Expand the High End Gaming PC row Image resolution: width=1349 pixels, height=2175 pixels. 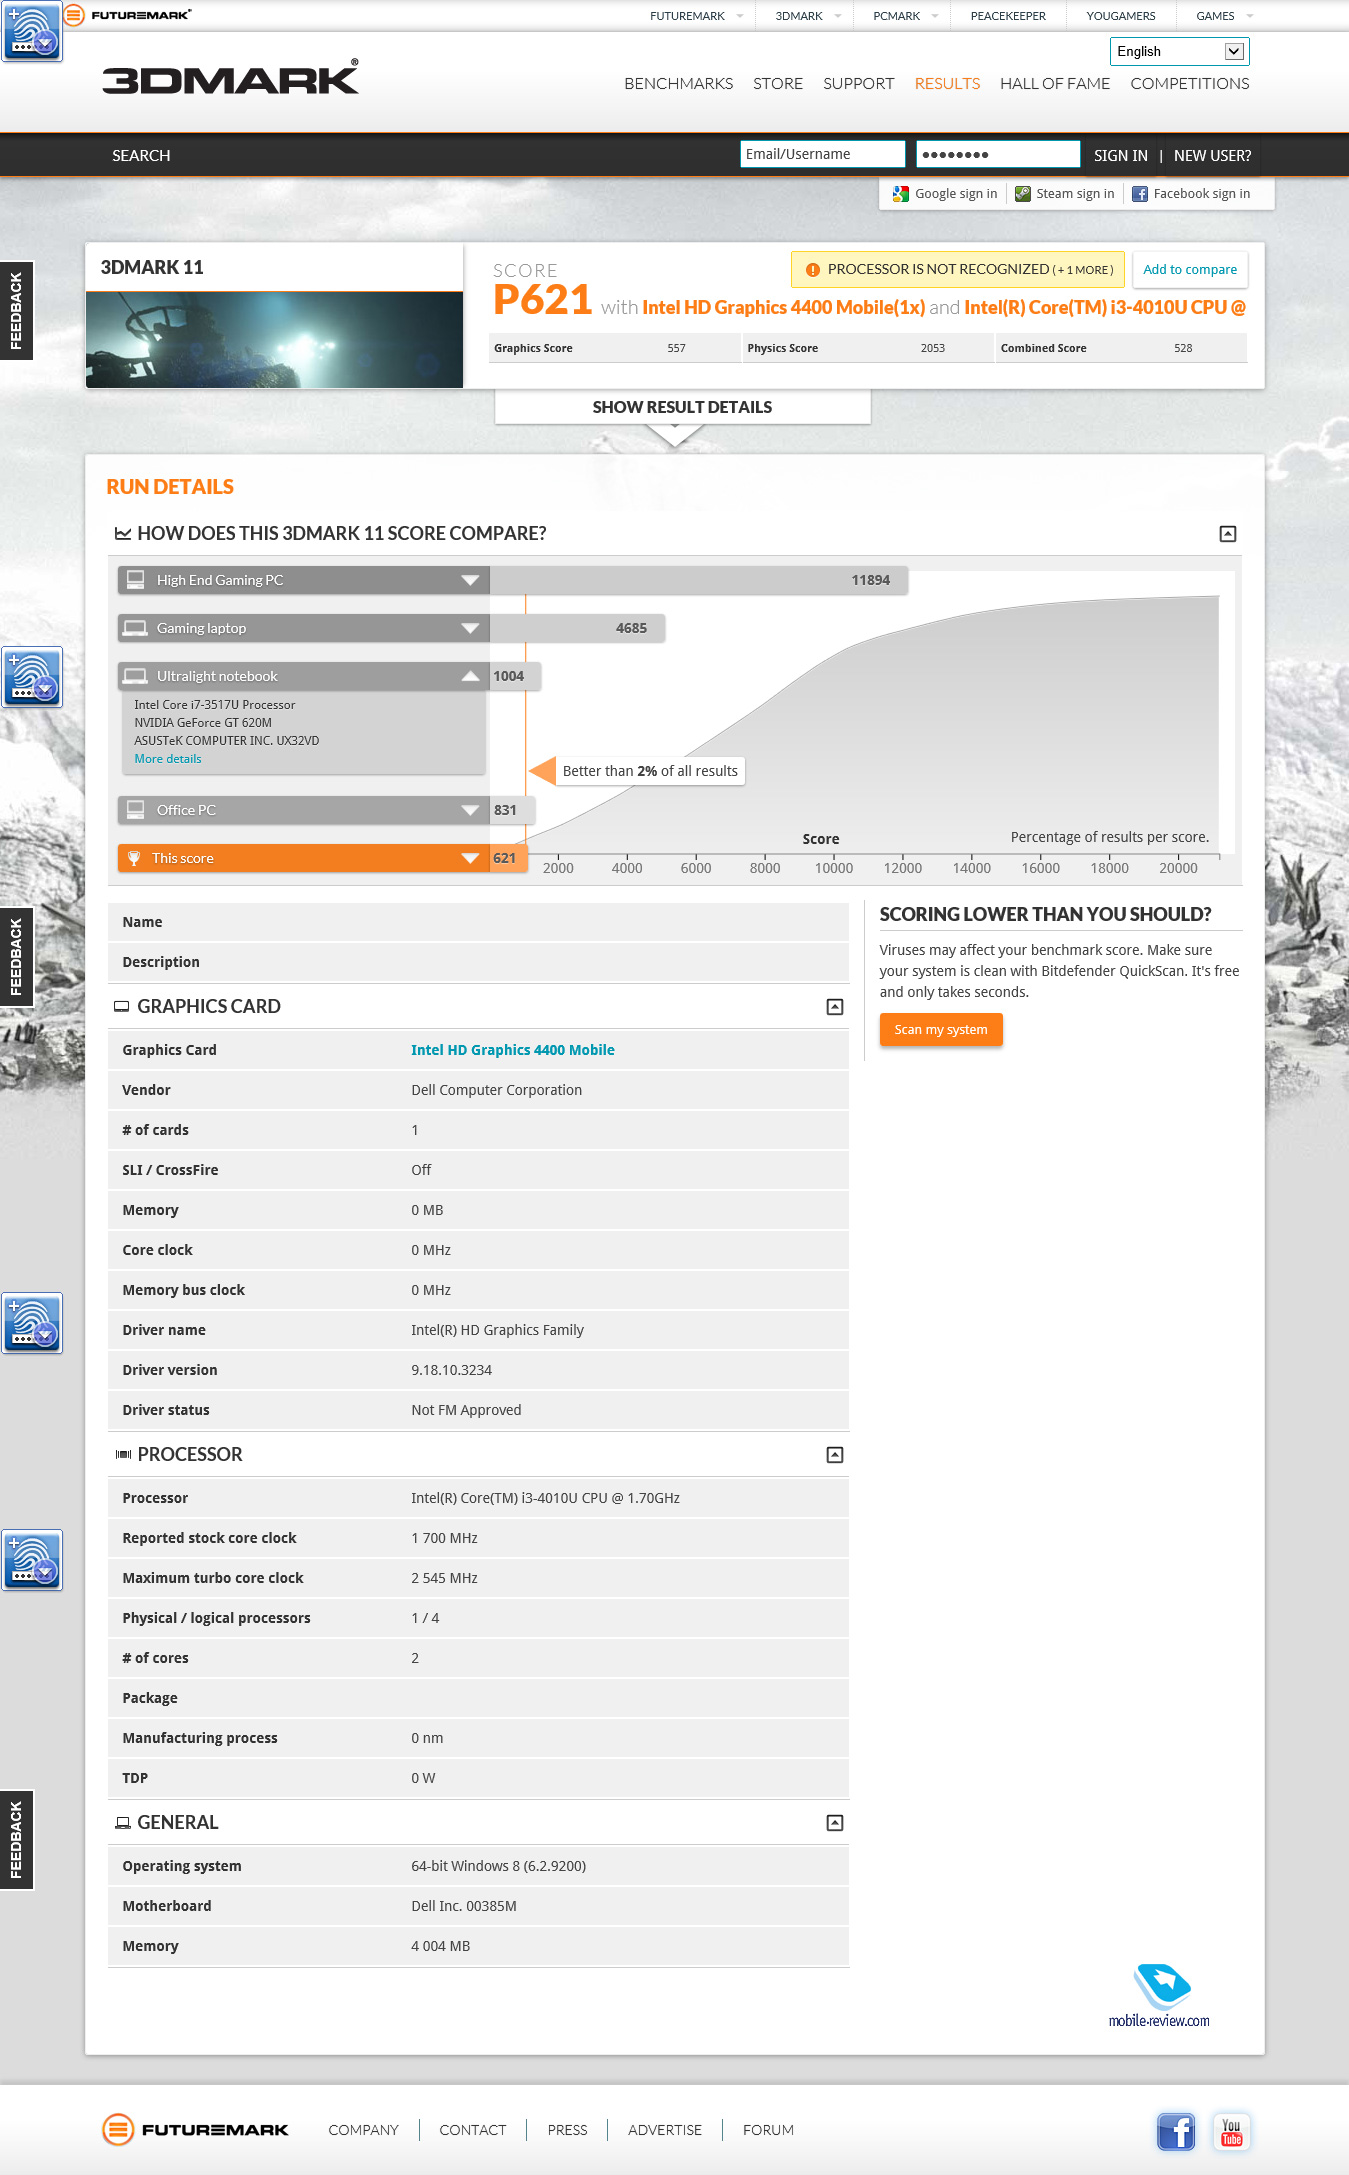pyautogui.click(x=470, y=581)
